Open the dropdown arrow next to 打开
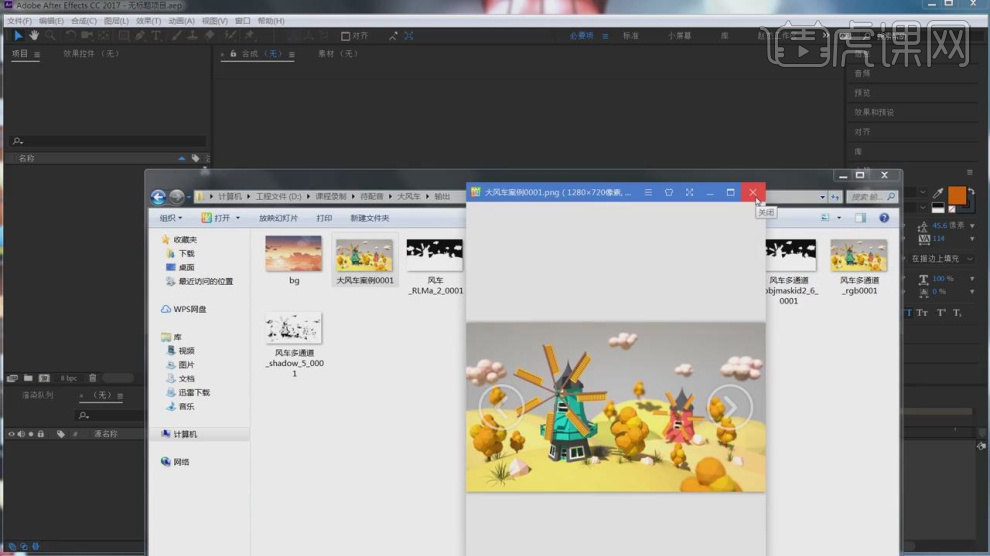 238,218
